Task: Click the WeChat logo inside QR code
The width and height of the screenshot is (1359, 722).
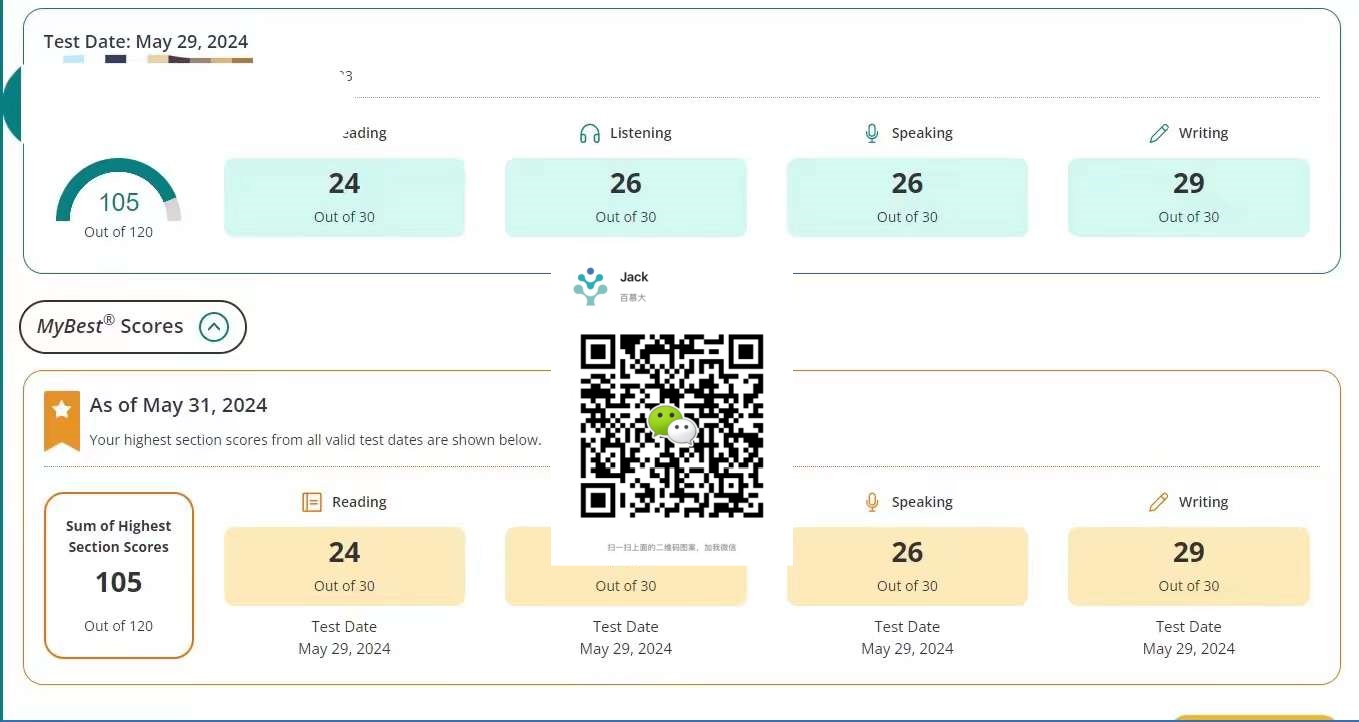Action: click(672, 425)
